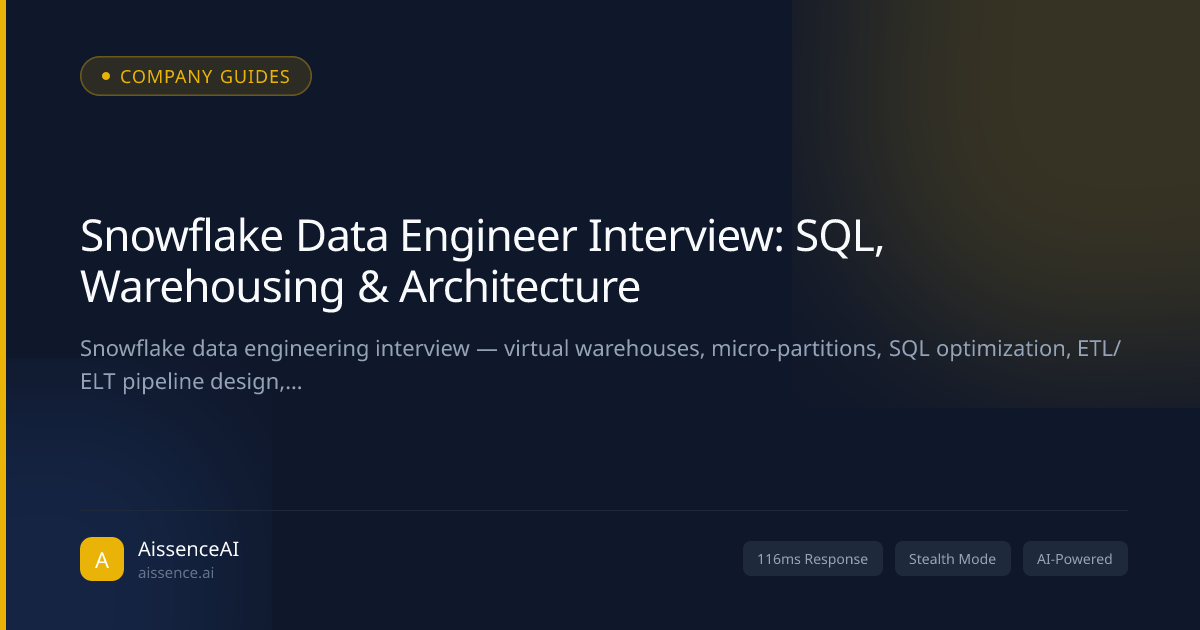Image resolution: width=1200 pixels, height=630 pixels.
Task: Click the Company Guides category pill
Action: pos(196,76)
